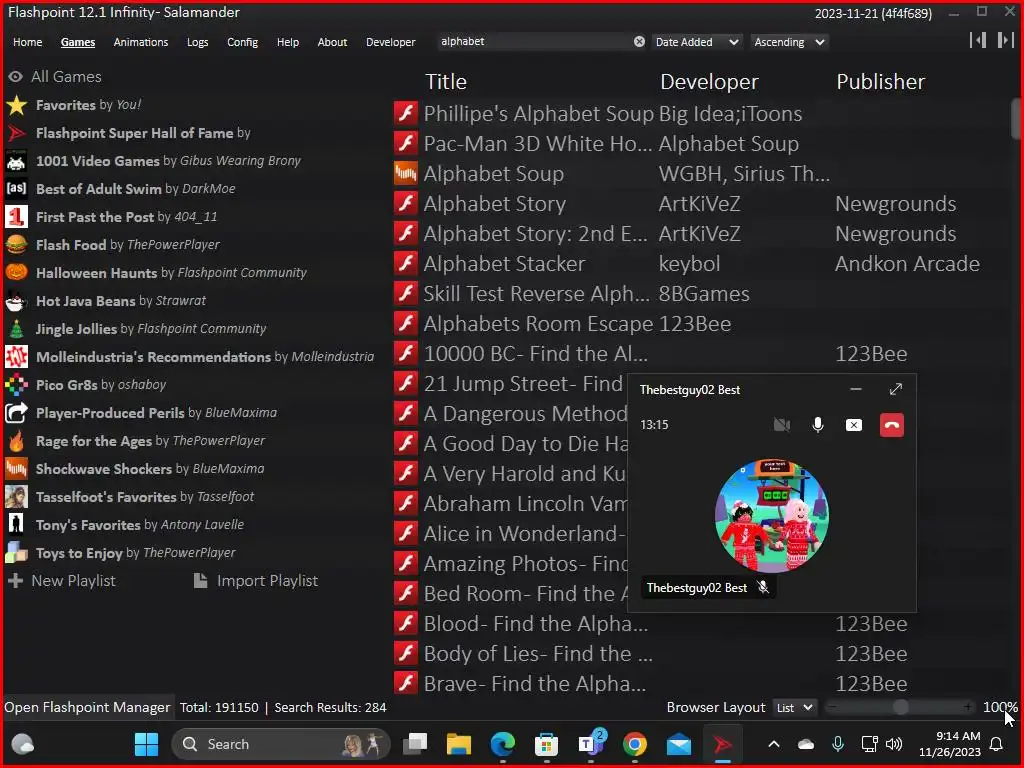Open File Explorer from taskbar

[x=458, y=744]
